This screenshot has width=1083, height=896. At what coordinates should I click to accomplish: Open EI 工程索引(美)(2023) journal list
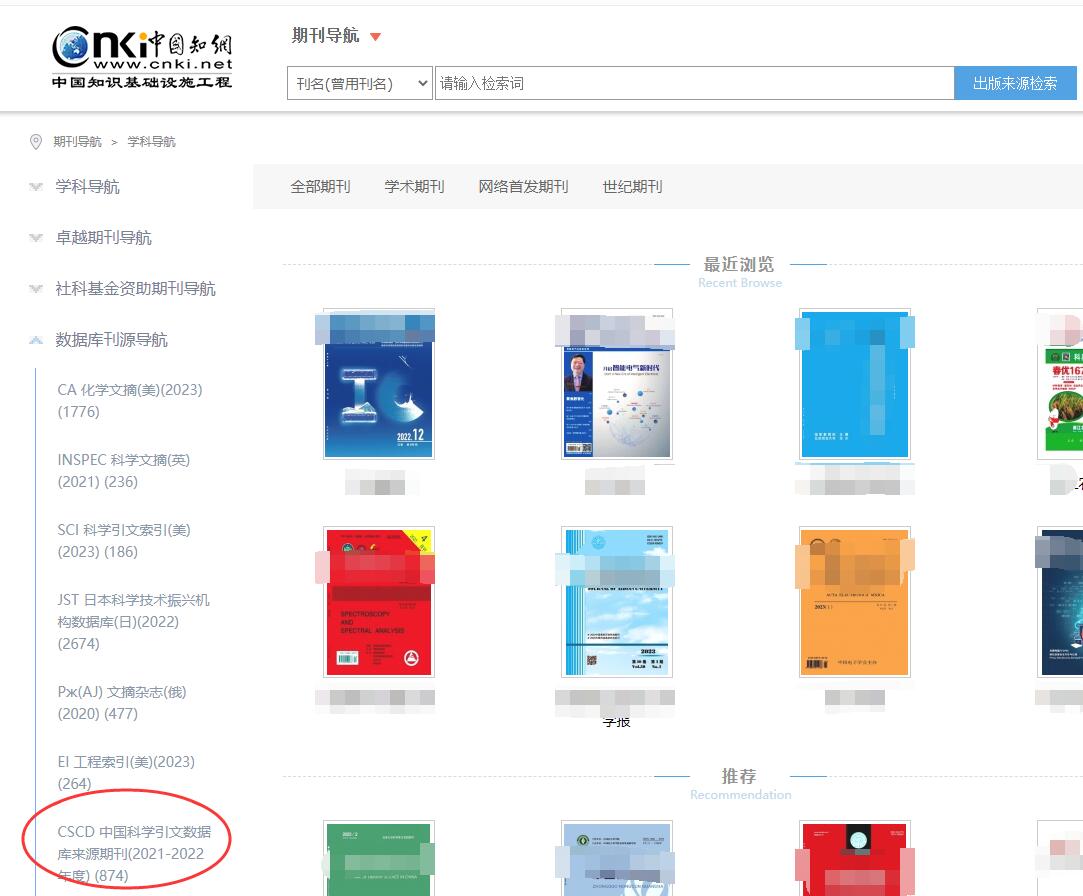pos(126,772)
